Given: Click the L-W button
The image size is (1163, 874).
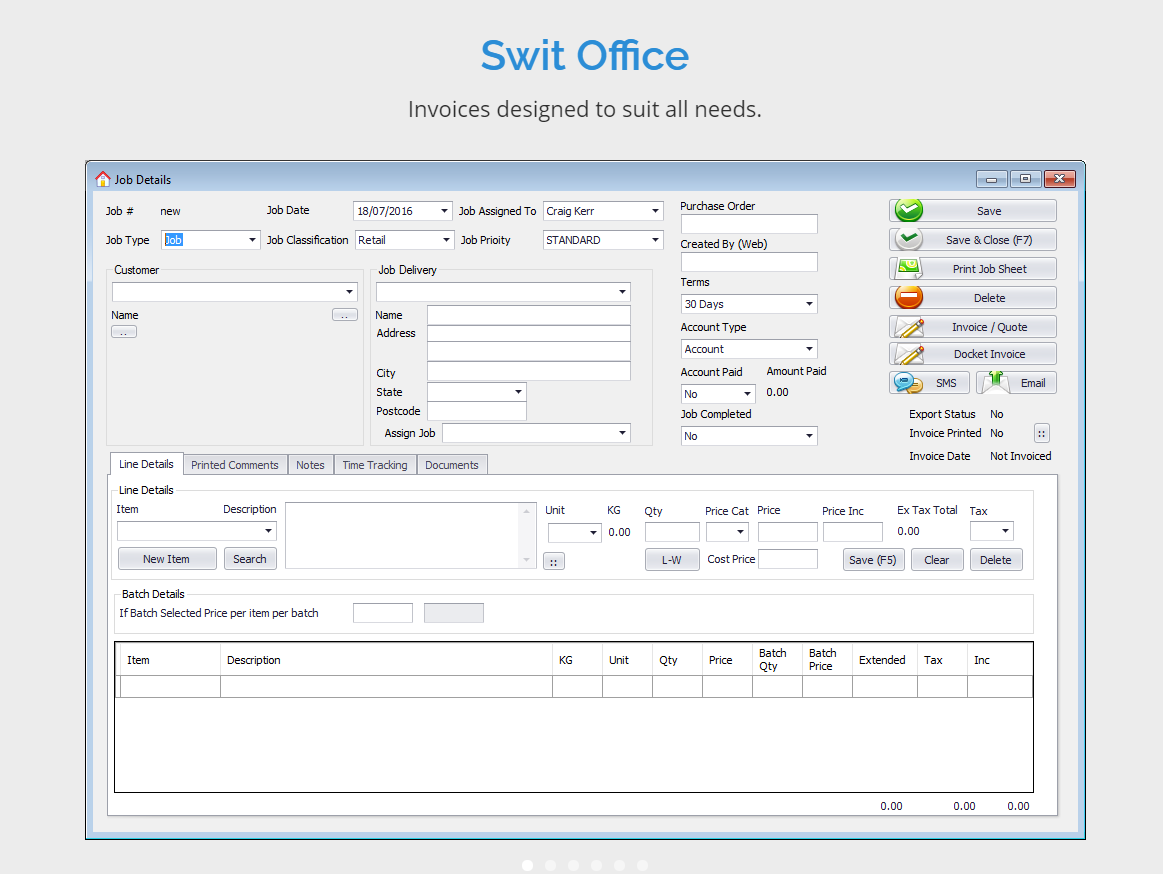Looking at the screenshot, I should (672, 560).
